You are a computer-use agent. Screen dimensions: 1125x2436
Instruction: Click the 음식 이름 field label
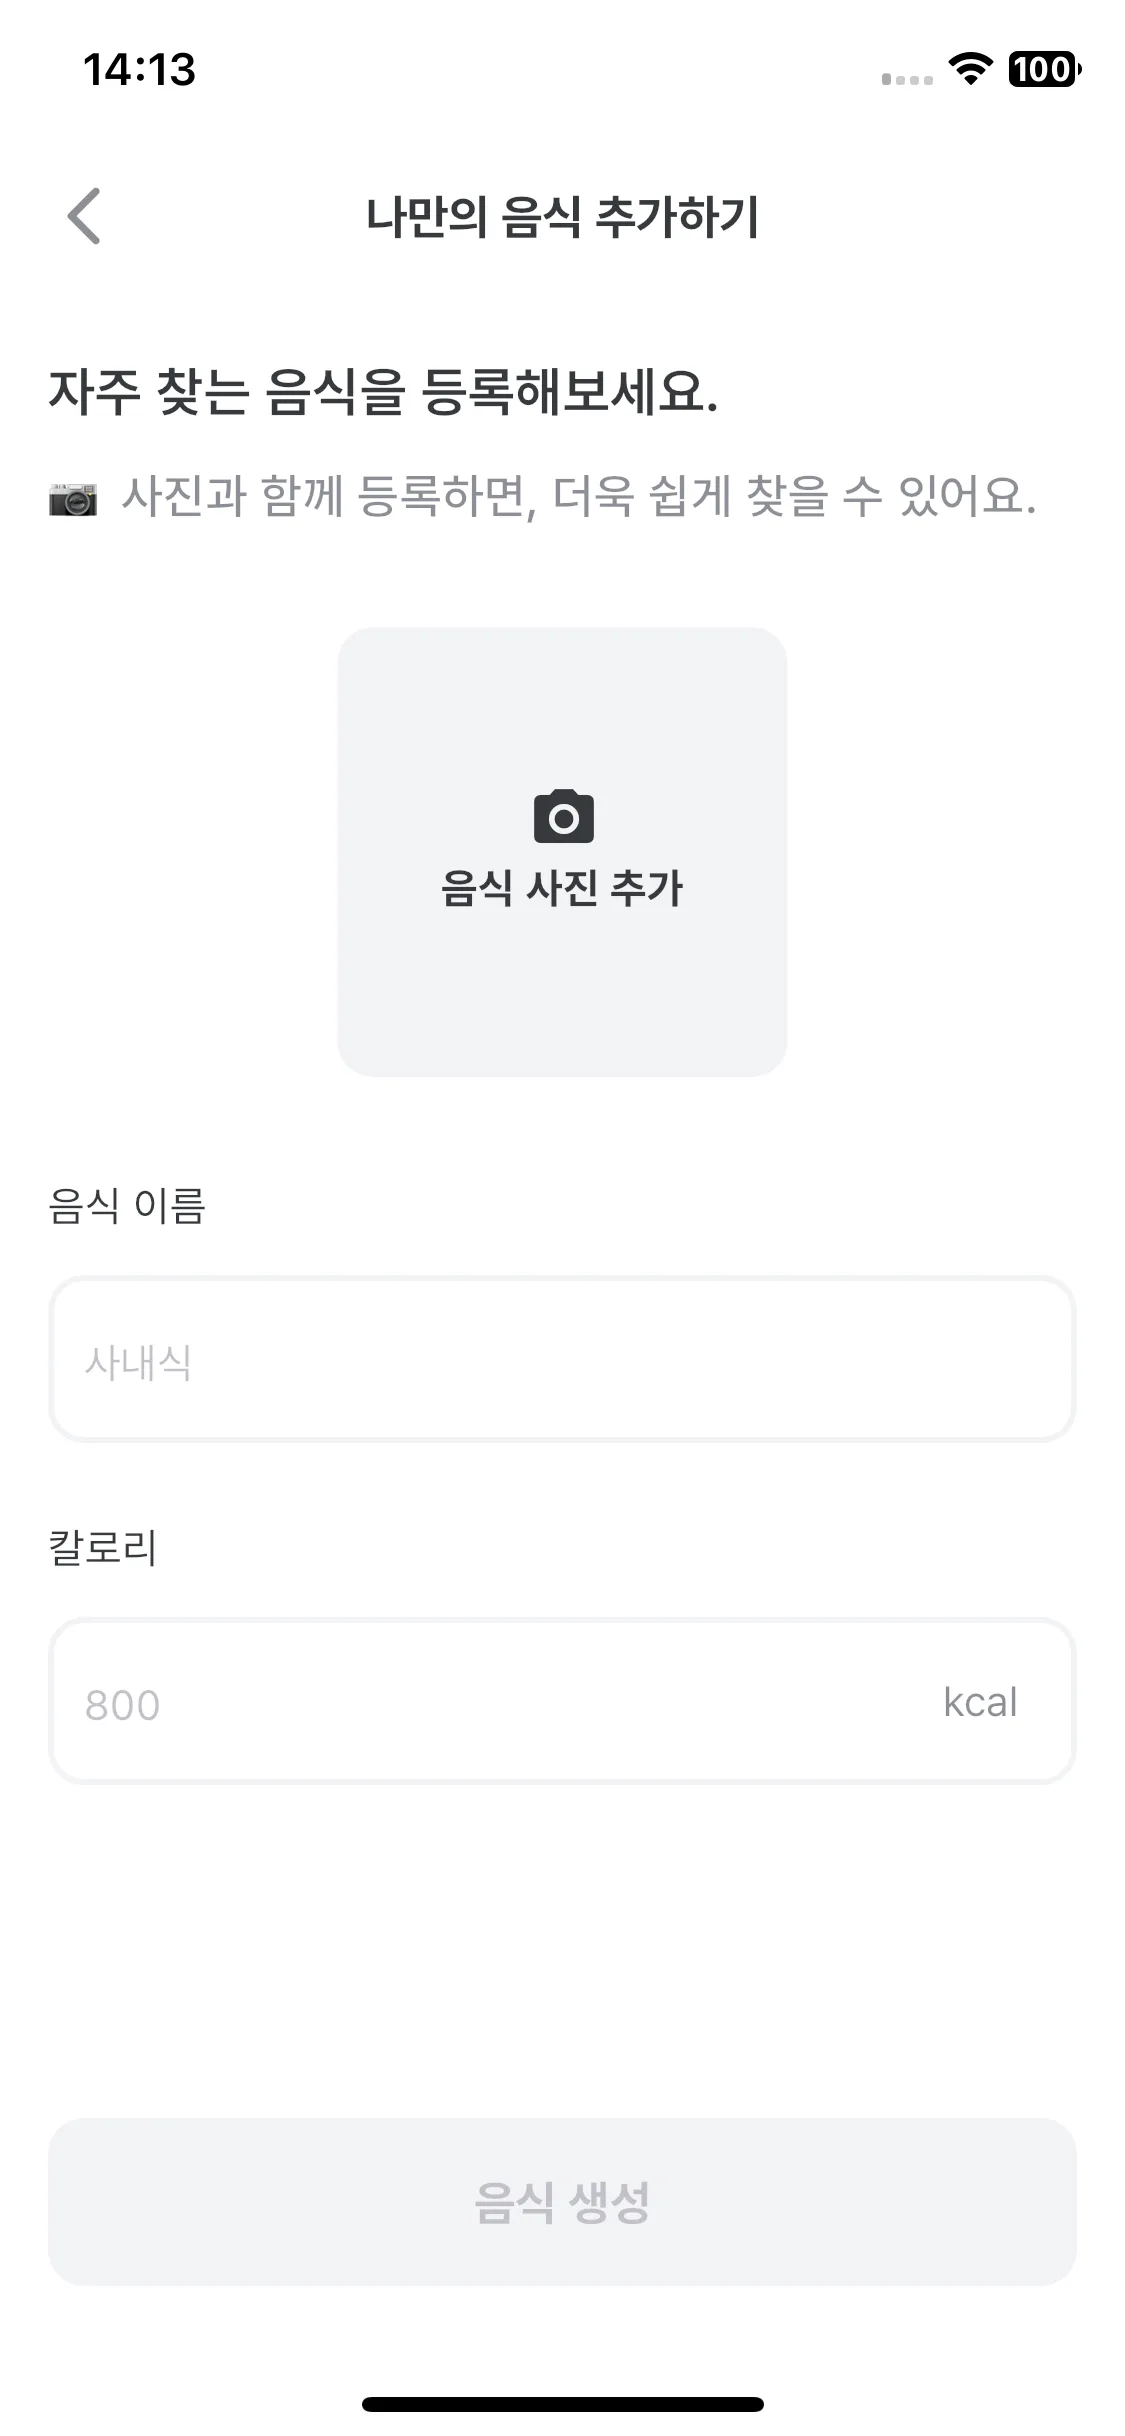point(127,1205)
